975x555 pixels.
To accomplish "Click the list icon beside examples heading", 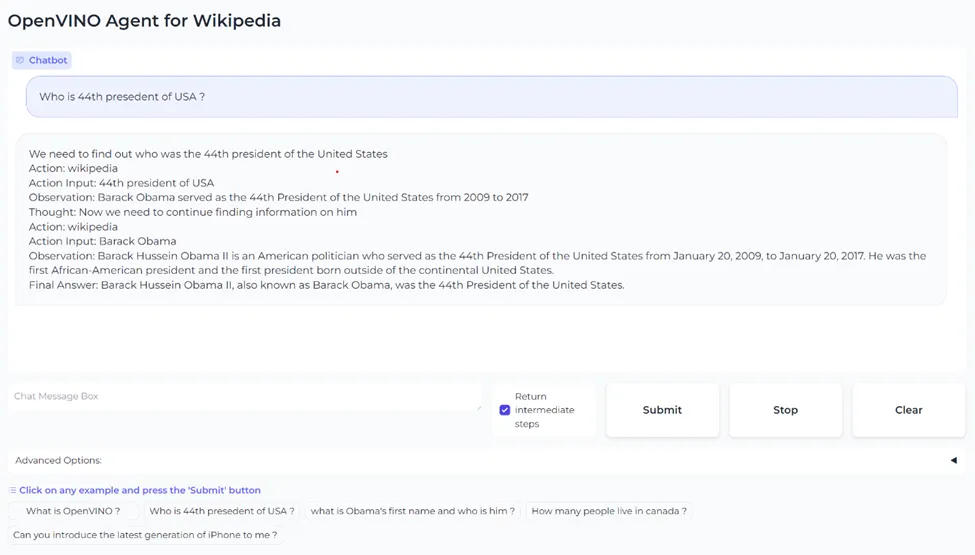I will point(12,490).
